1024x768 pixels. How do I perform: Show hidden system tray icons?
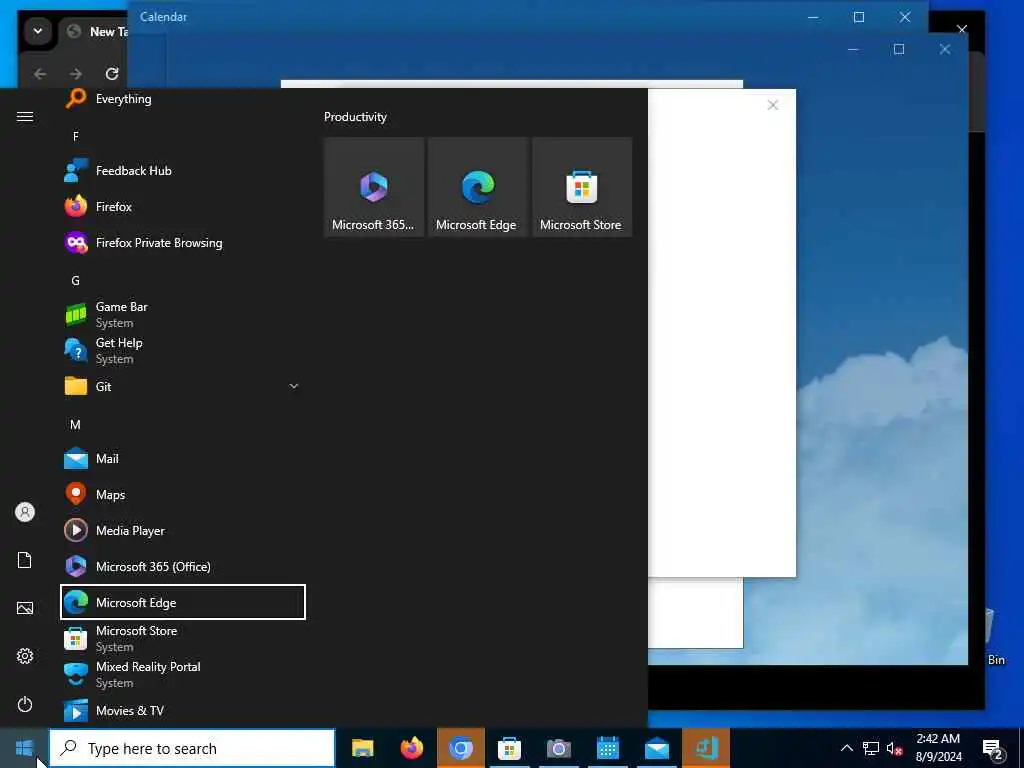coord(846,748)
